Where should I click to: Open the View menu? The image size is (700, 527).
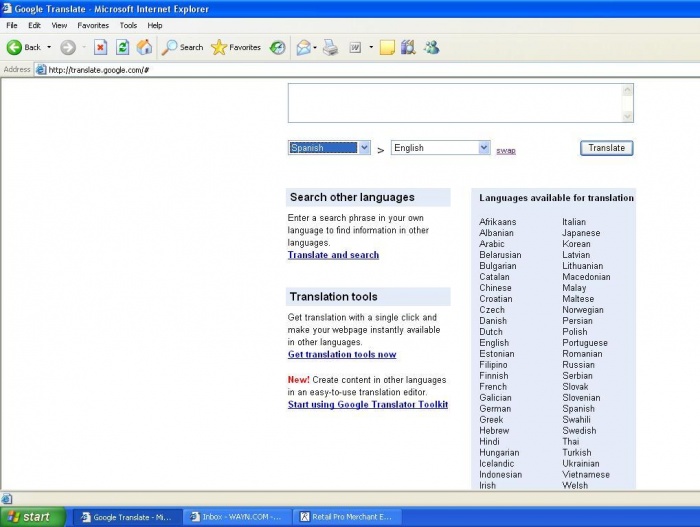(x=59, y=25)
